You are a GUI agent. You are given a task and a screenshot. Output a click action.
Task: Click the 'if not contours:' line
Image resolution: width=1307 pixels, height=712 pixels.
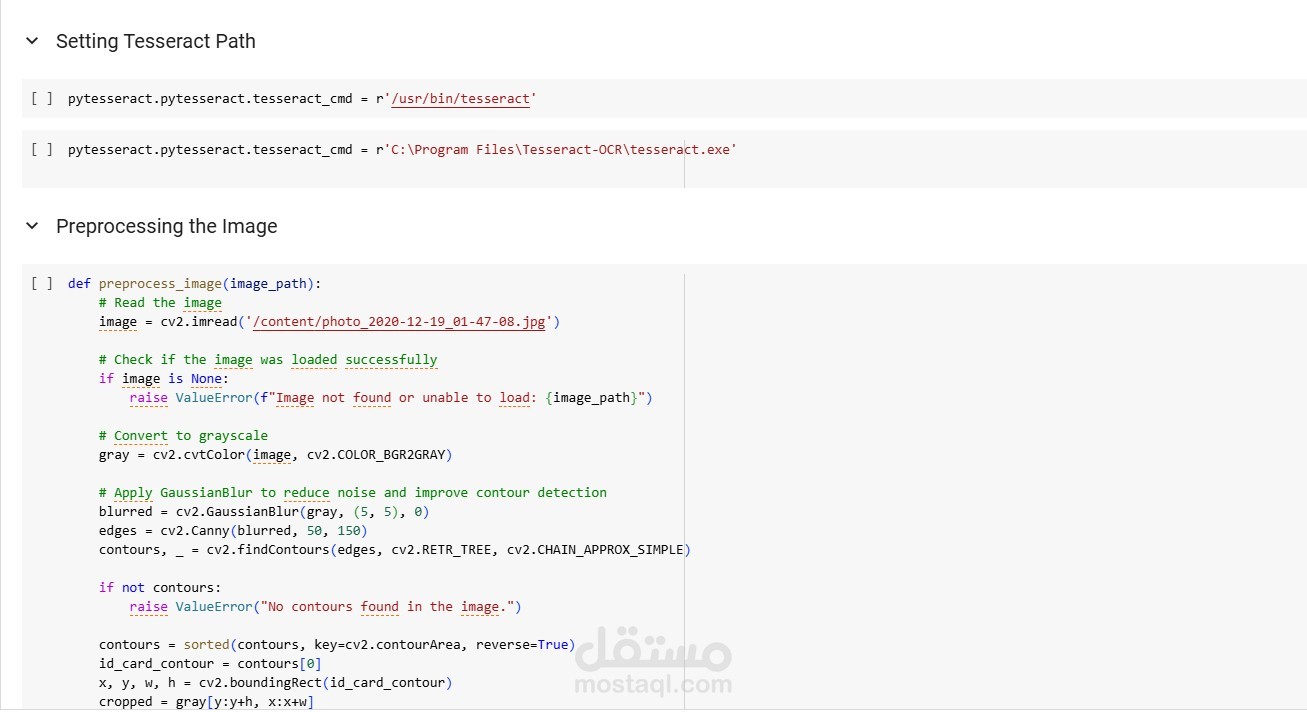(160, 587)
